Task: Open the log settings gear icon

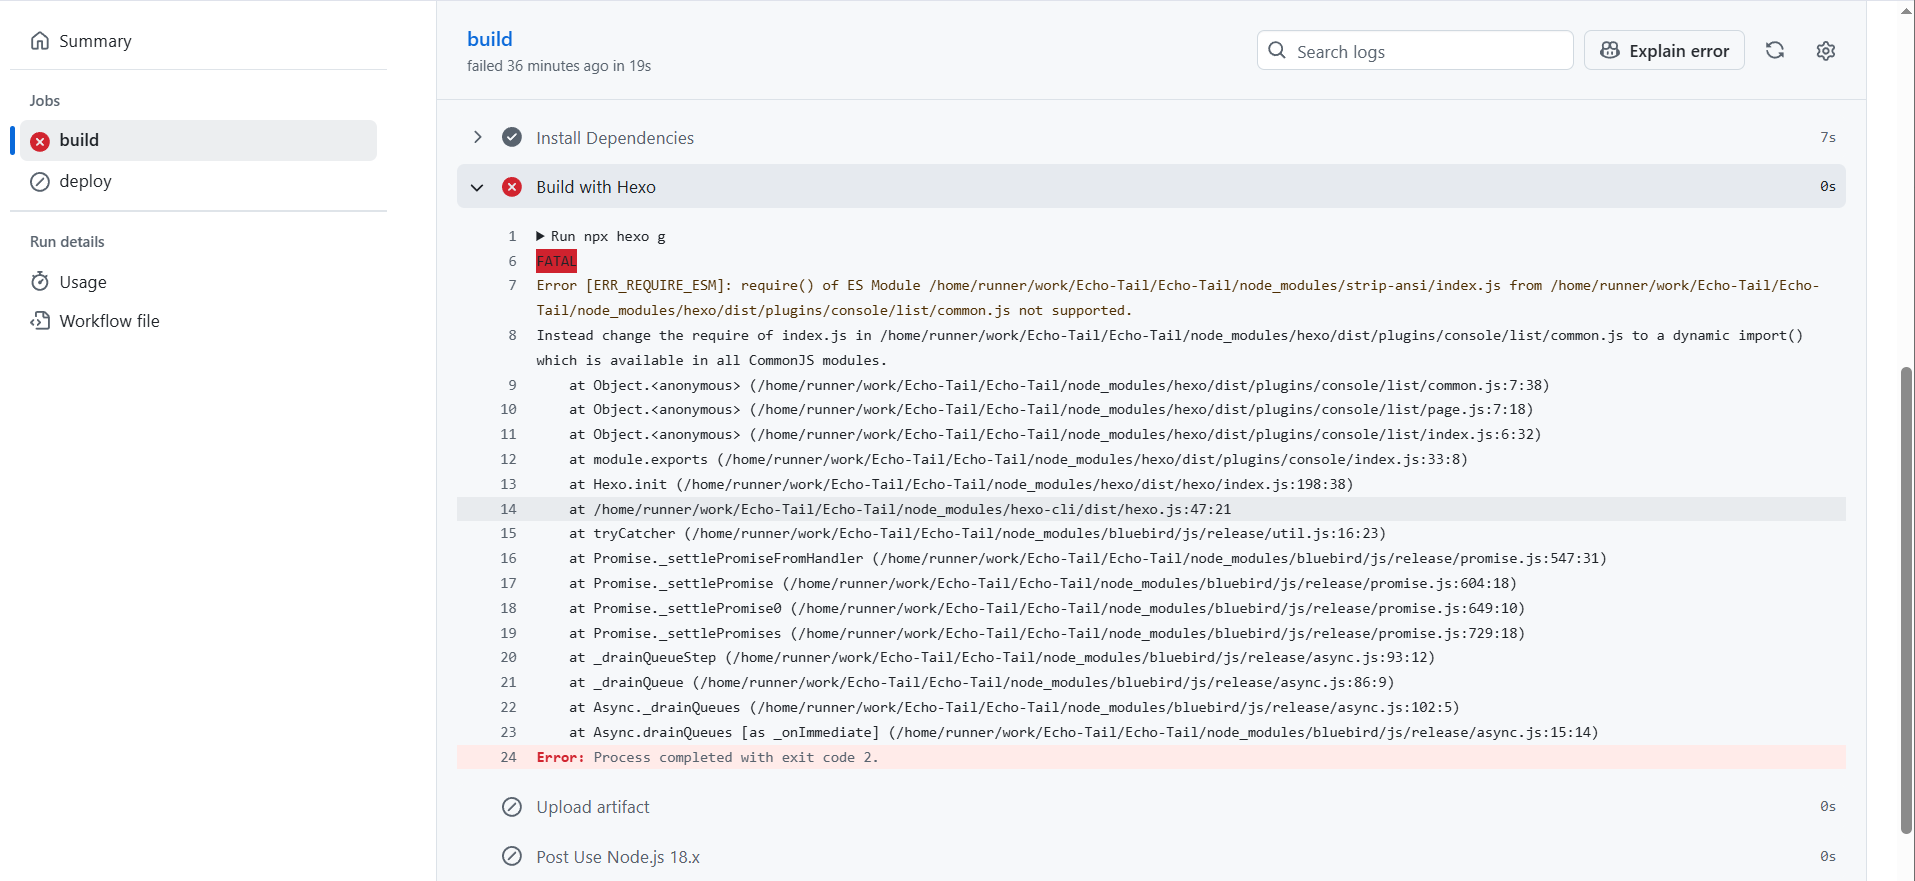Action: coord(1825,51)
